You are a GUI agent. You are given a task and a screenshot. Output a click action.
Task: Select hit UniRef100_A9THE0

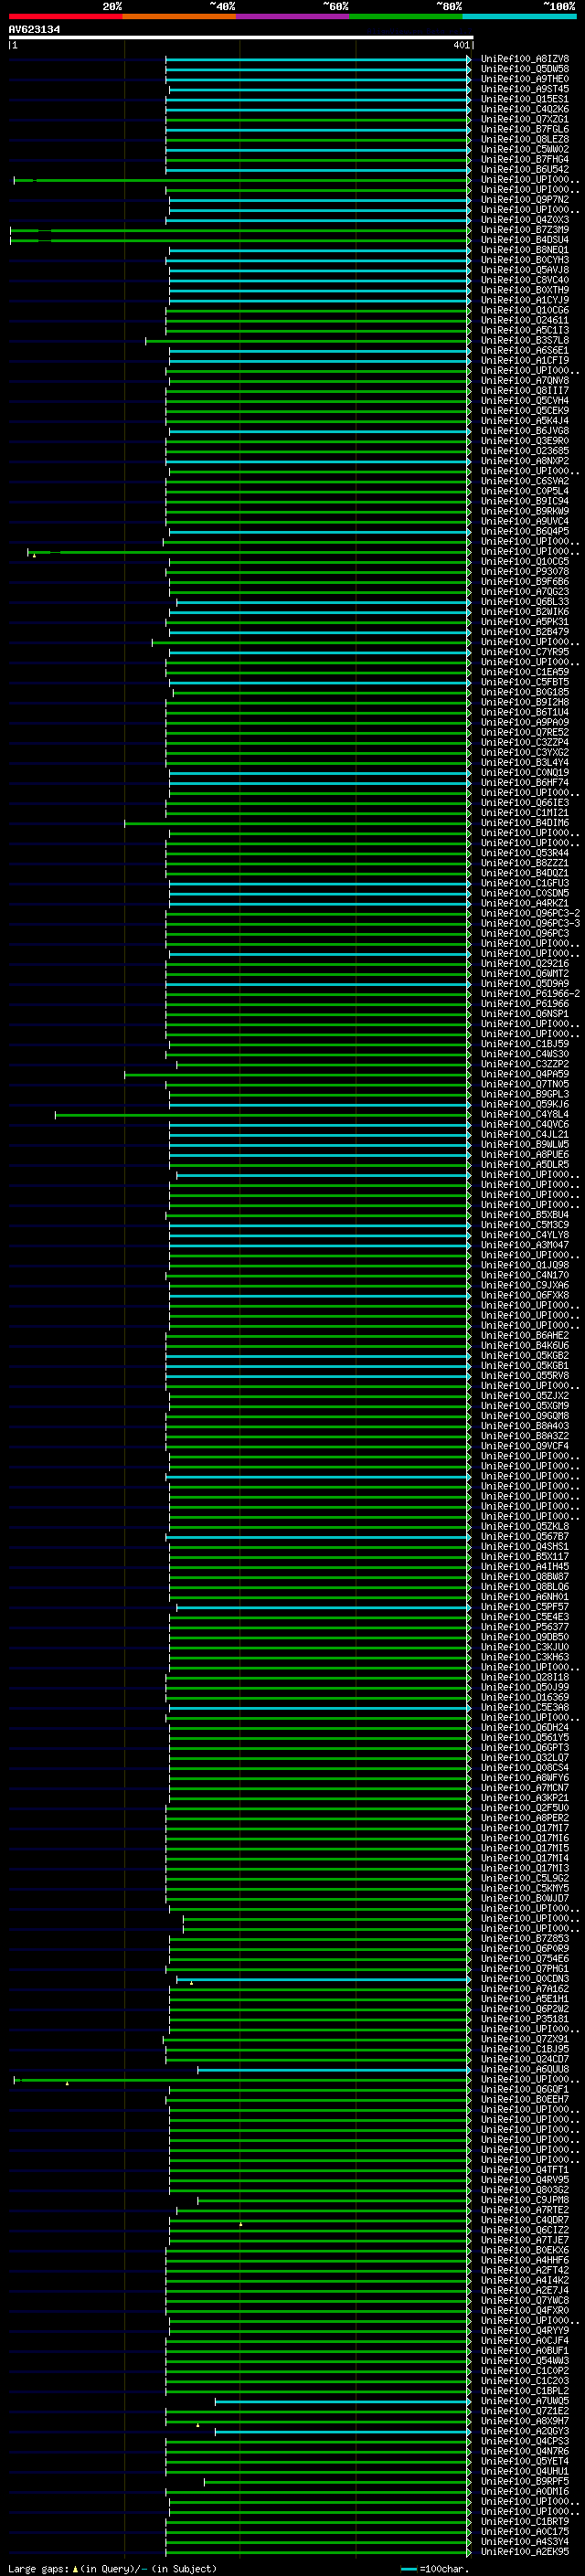tap(525, 79)
